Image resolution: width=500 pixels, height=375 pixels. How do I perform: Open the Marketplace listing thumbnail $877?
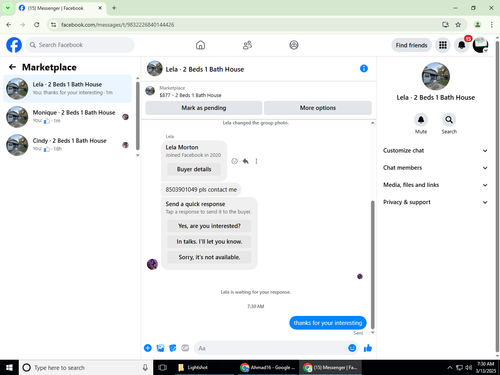point(150,91)
